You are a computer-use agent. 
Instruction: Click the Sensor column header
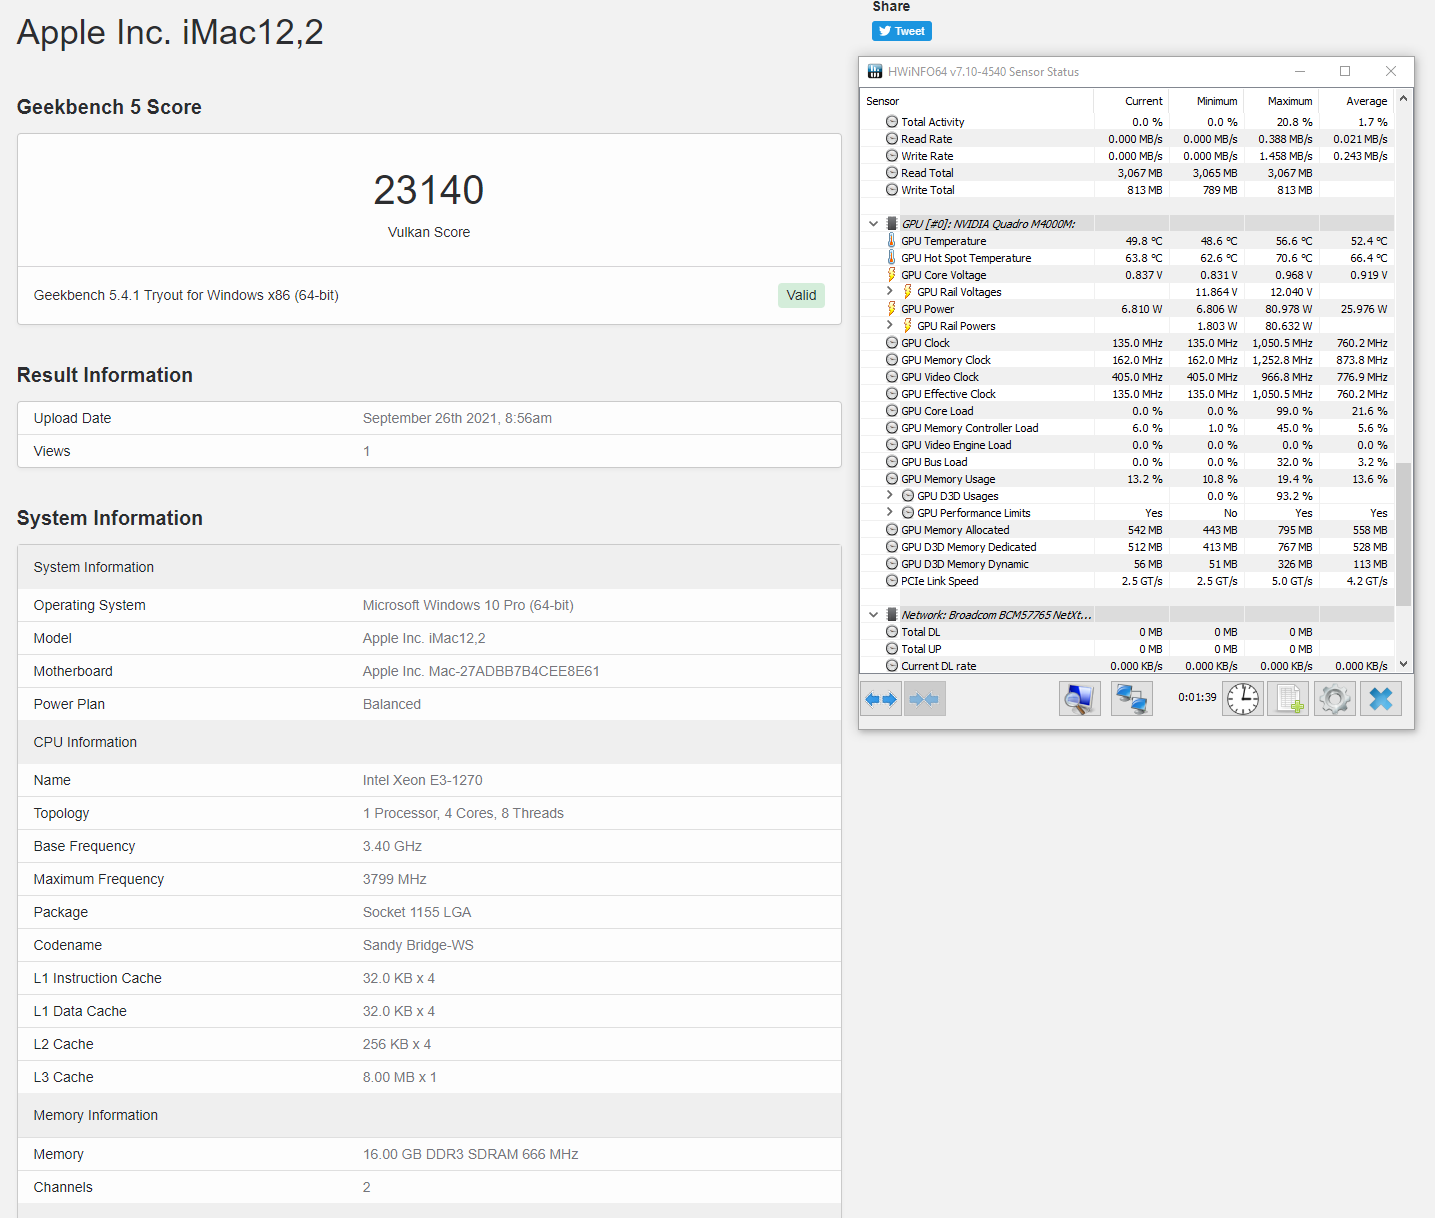[x=977, y=101]
